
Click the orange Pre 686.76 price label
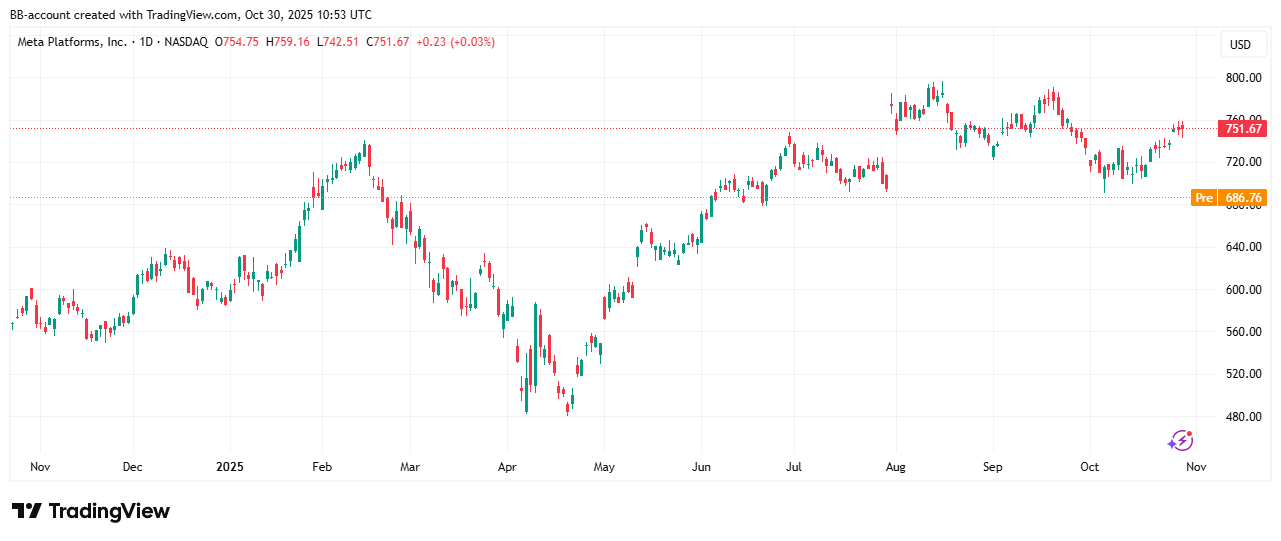[1230, 198]
